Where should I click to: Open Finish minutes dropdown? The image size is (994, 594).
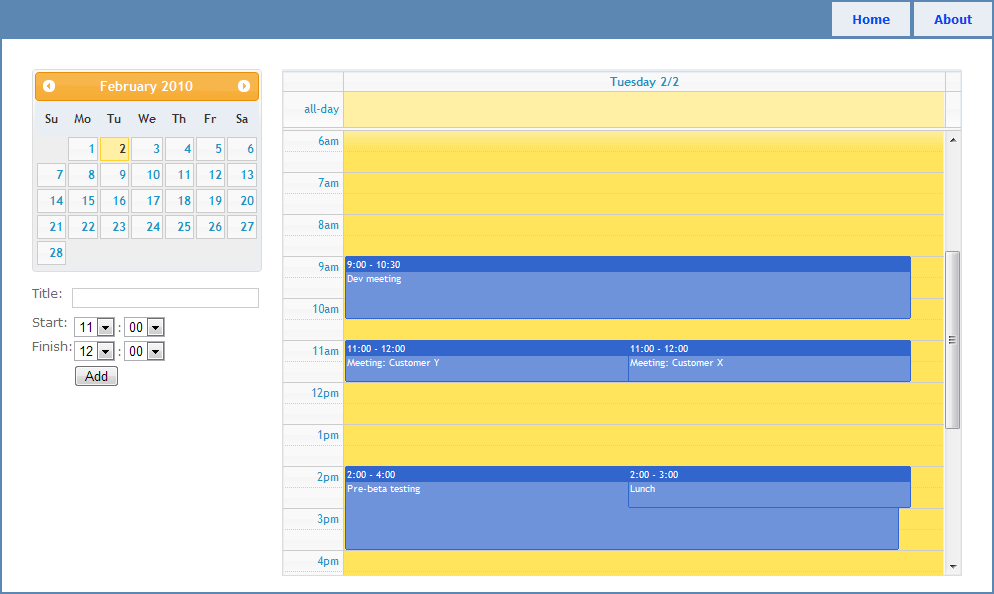tap(144, 351)
